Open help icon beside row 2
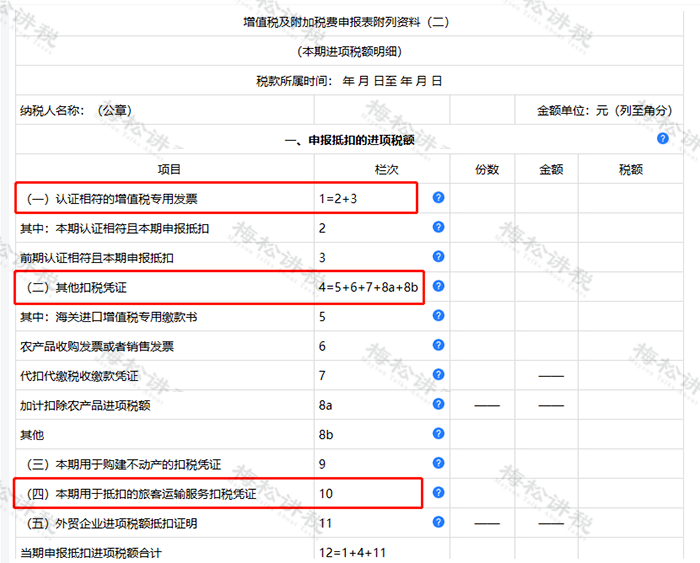This screenshot has height=563, width=700. (x=438, y=227)
